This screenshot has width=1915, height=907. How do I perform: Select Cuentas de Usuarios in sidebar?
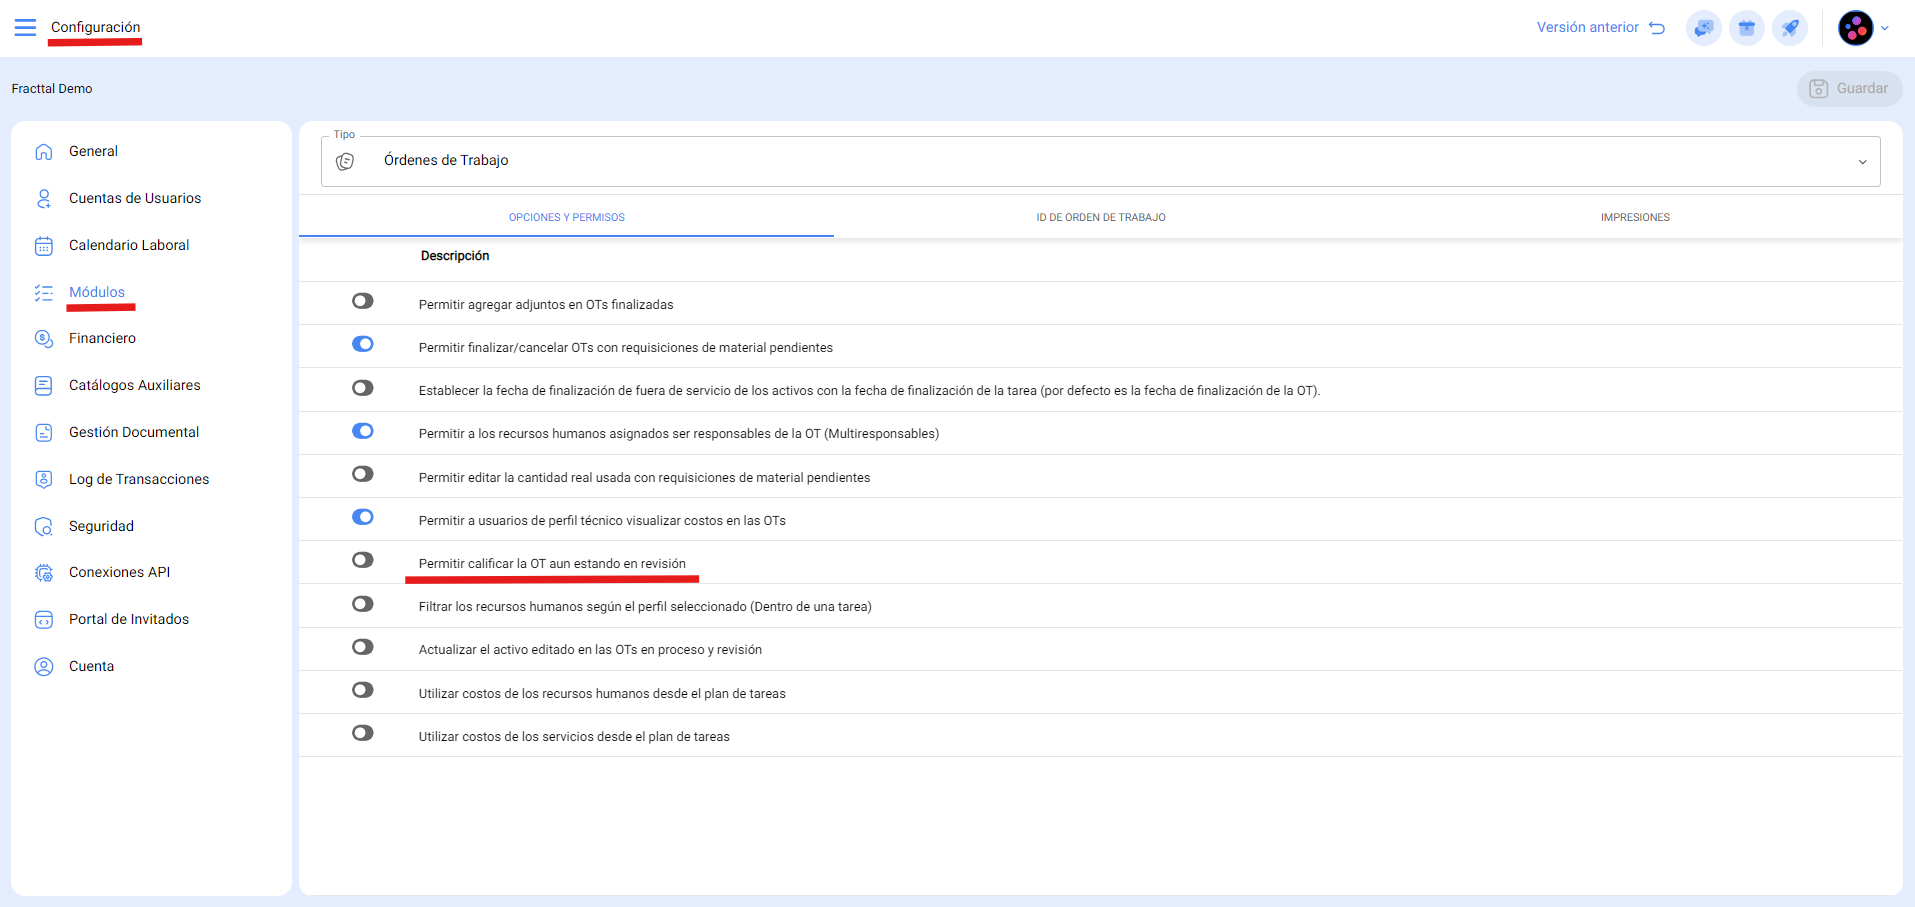click(x=135, y=198)
